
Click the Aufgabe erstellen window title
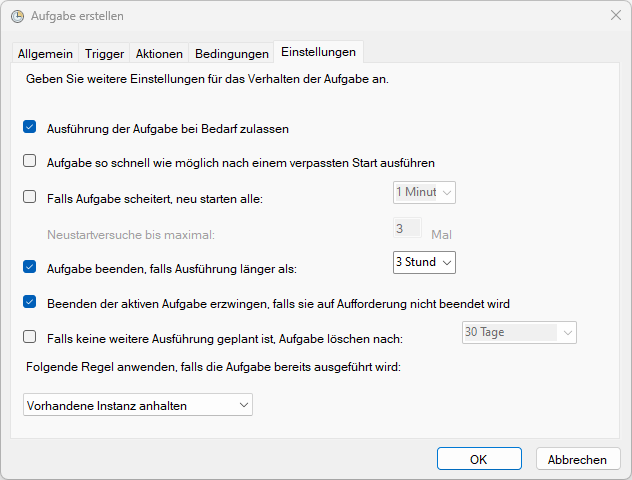click(x=77, y=16)
